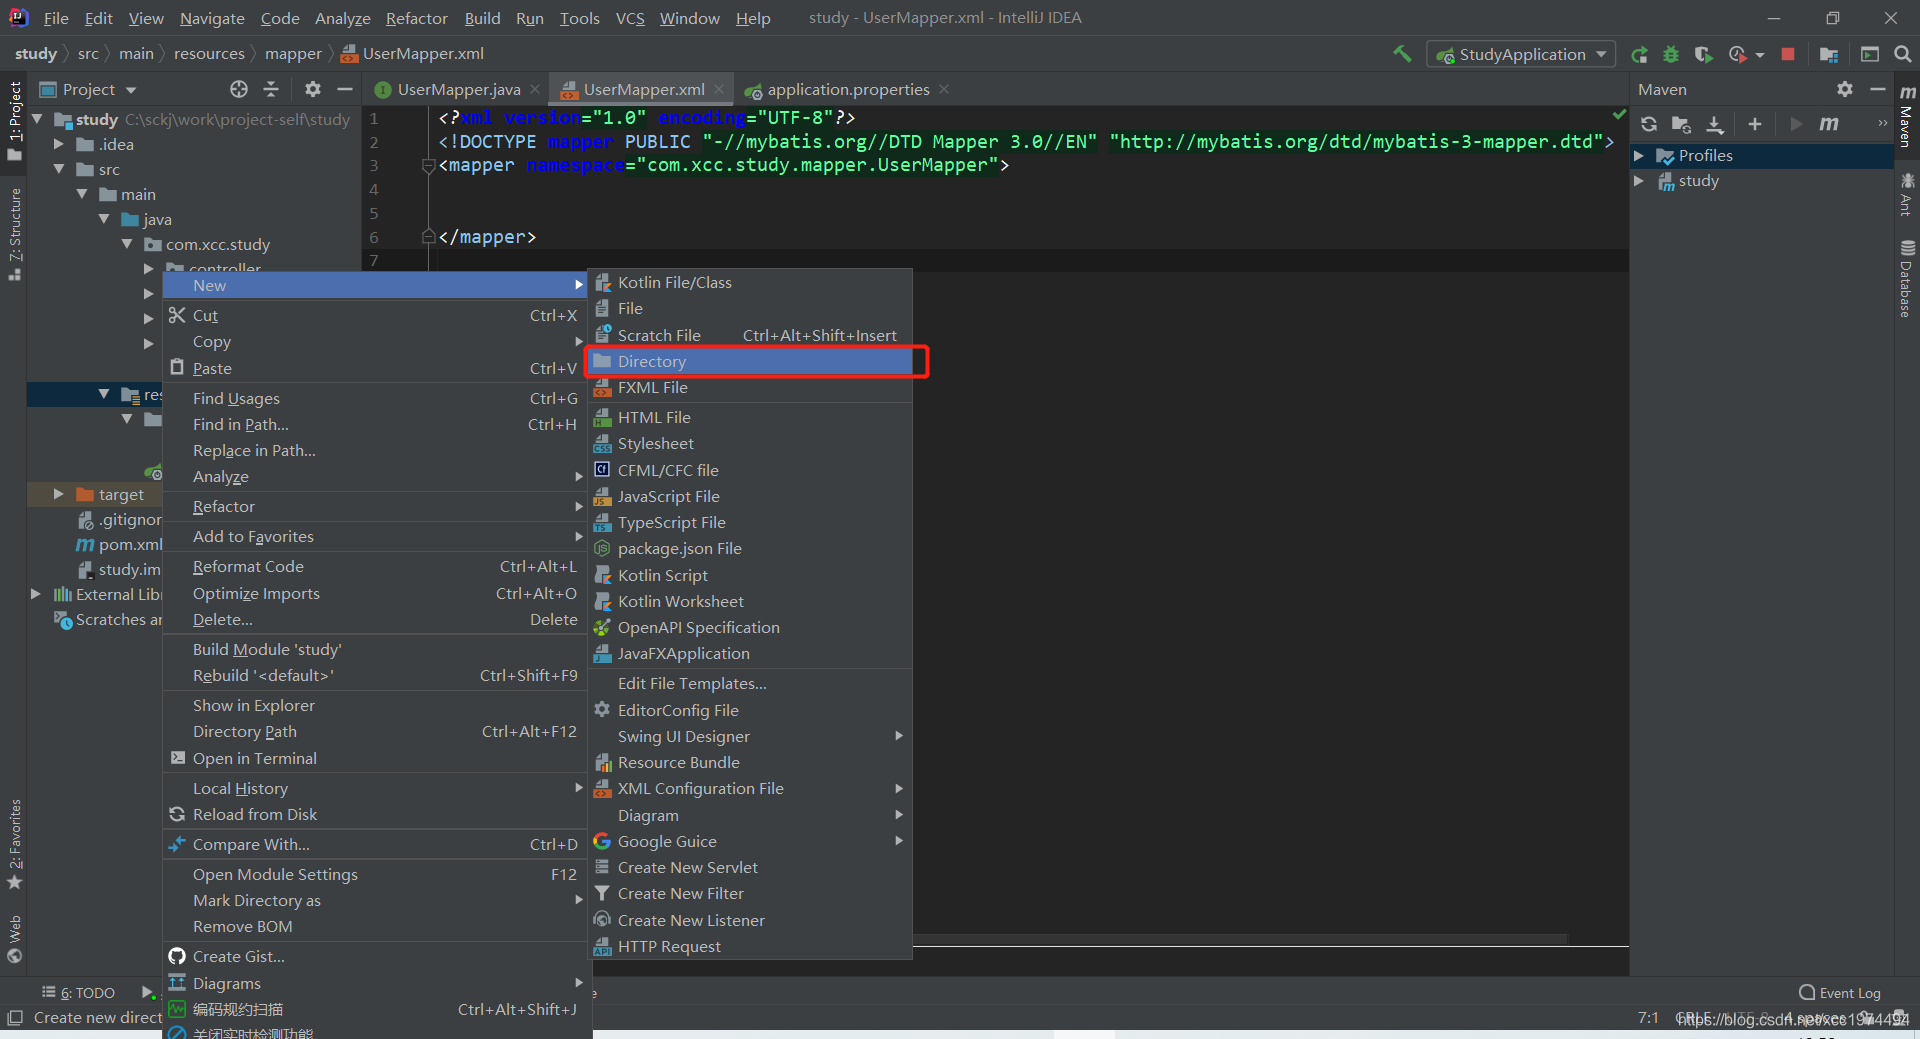Reimport all Maven projects refresh icon
This screenshot has height=1039, width=1920.
point(1649,124)
